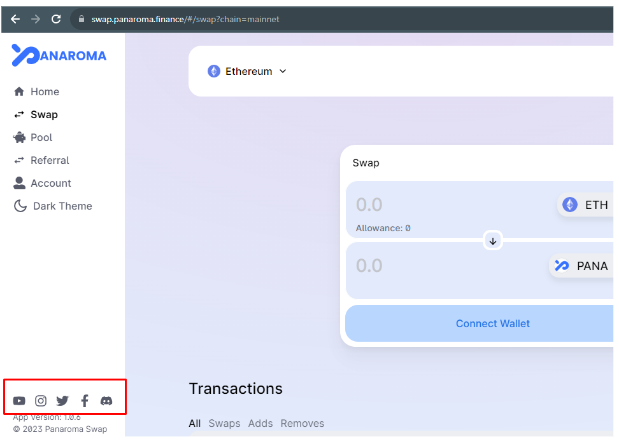Select the Adds transactions tab
Screen dimensions: 619x443
tap(261, 424)
